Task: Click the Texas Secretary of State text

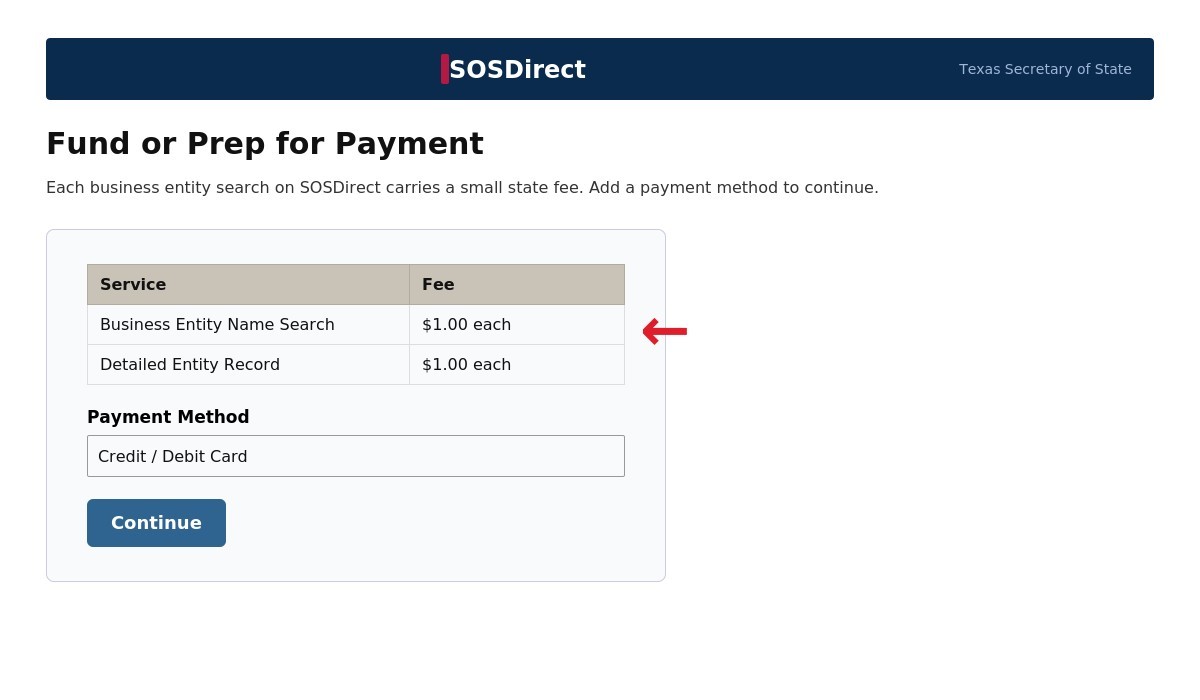Action: tap(1045, 69)
